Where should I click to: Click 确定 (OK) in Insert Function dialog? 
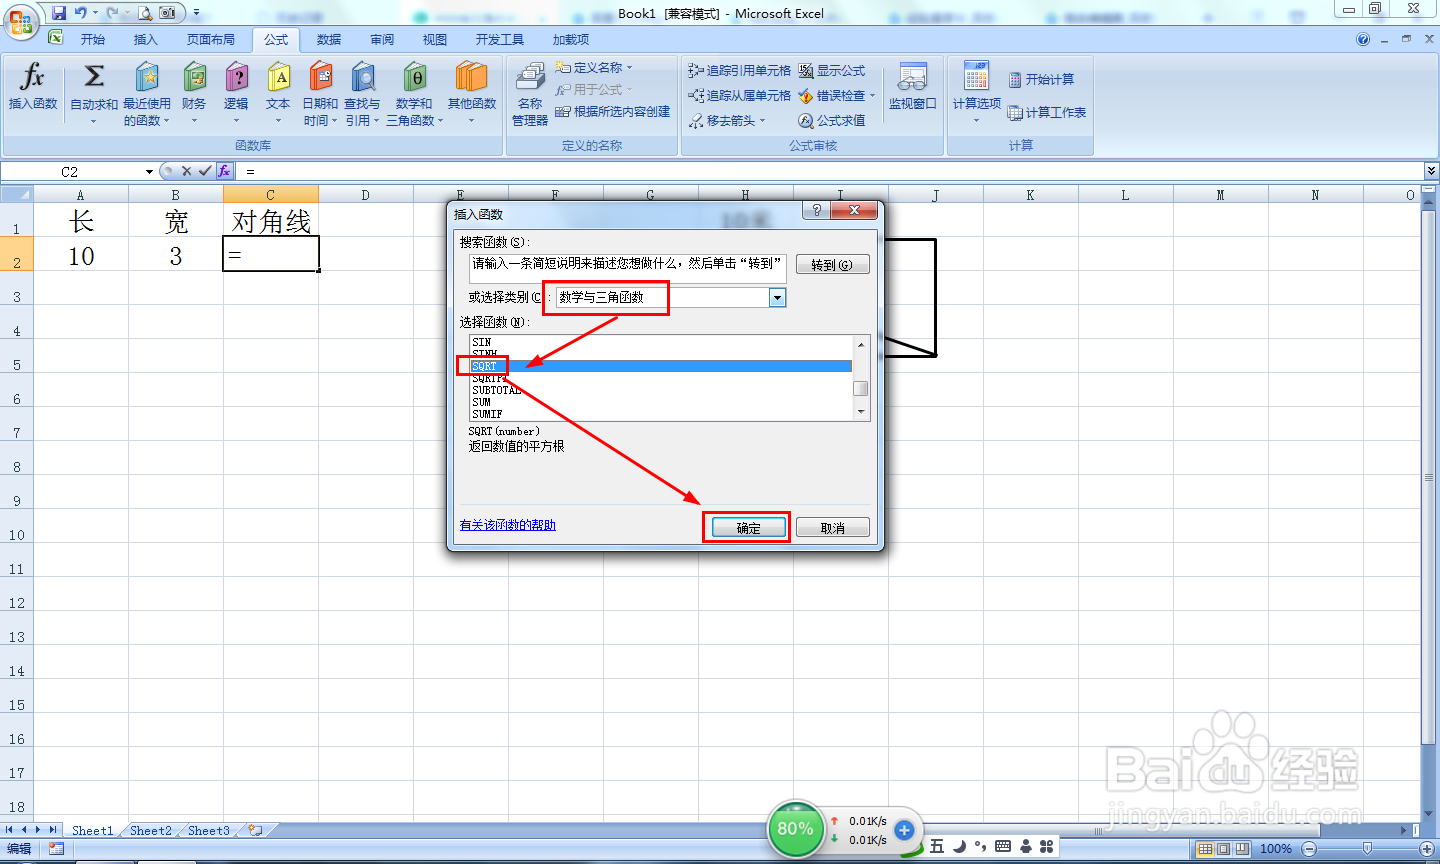tap(748, 528)
